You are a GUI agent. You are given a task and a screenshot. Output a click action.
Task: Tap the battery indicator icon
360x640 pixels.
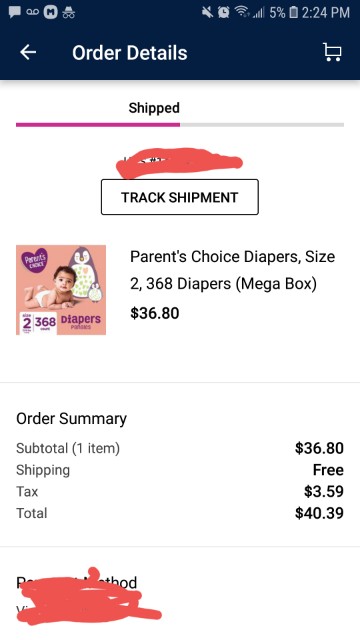click(x=293, y=13)
